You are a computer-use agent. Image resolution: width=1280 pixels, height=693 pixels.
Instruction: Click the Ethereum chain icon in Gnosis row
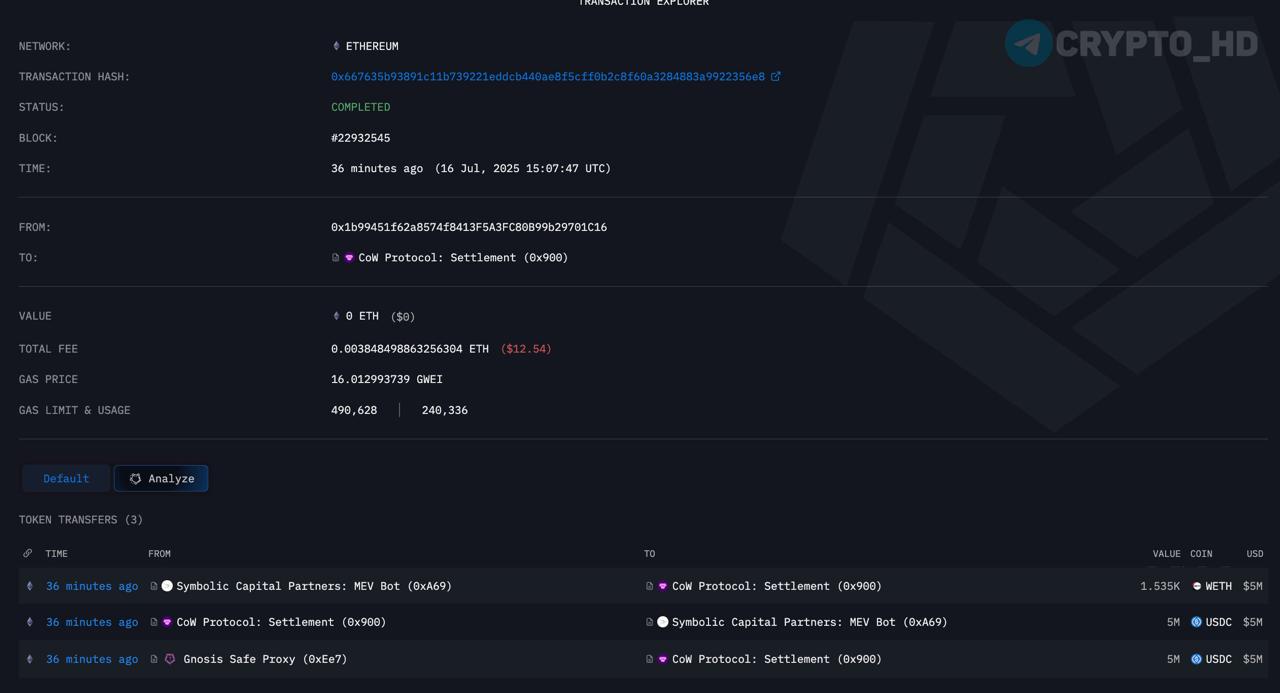pyautogui.click(x=29, y=659)
